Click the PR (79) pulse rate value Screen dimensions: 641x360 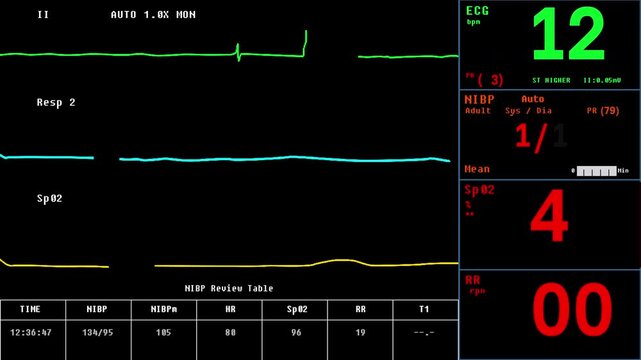pos(603,111)
